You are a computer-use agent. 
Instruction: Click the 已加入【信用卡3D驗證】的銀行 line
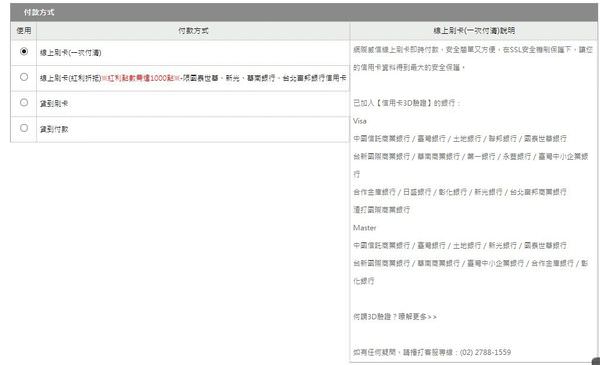406,103
